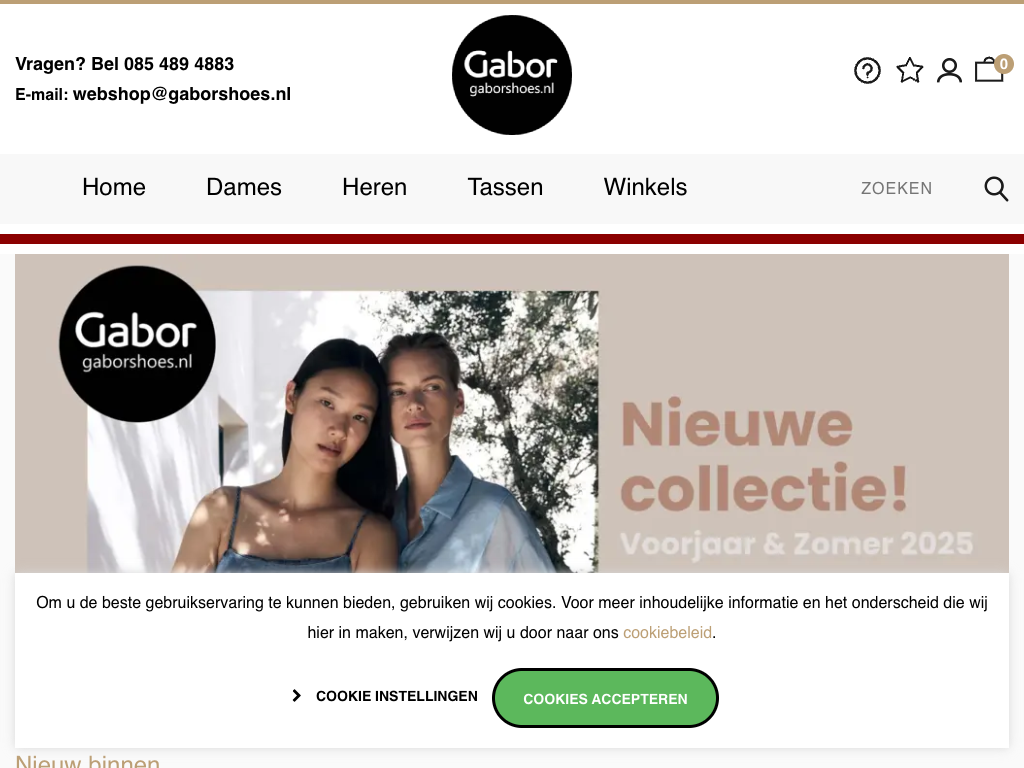This screenshot has height=768, width=1024.
Task: Expand the Cookie Instellingen chevron
Action: [296, 696]
